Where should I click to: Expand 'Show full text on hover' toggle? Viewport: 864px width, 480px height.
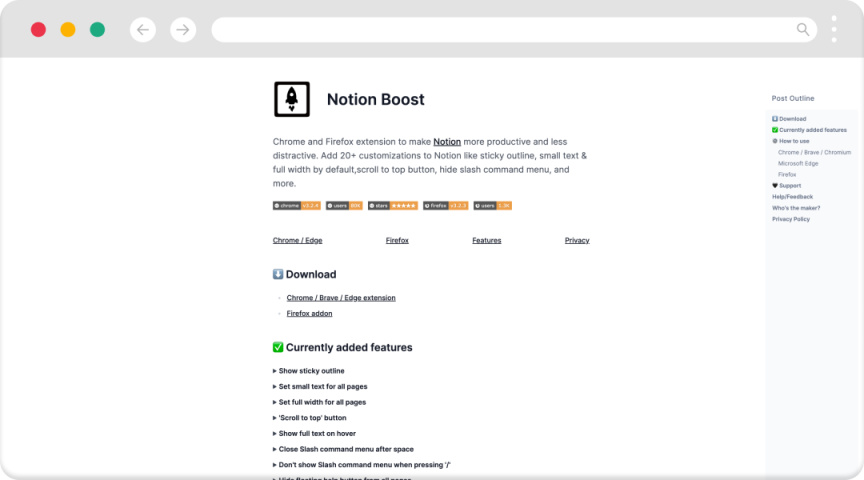pyautogui.click(x=317, y=433)
